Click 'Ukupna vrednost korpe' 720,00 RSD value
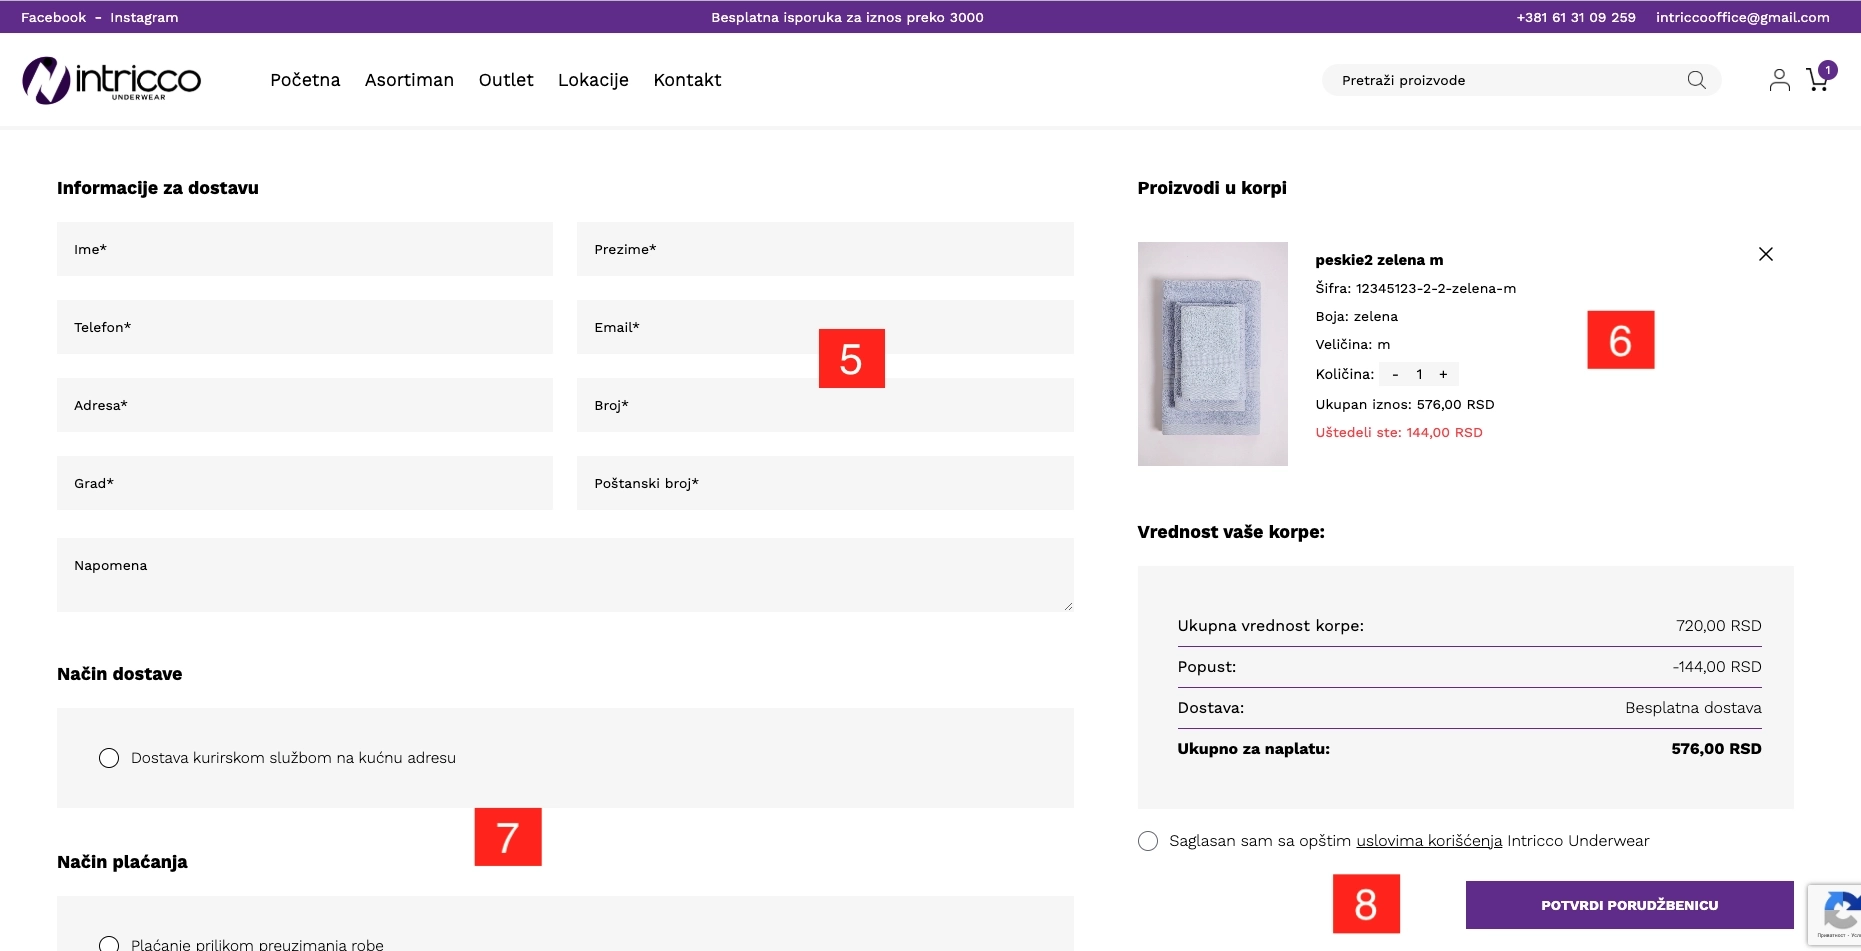 (x=1718, y=626)
